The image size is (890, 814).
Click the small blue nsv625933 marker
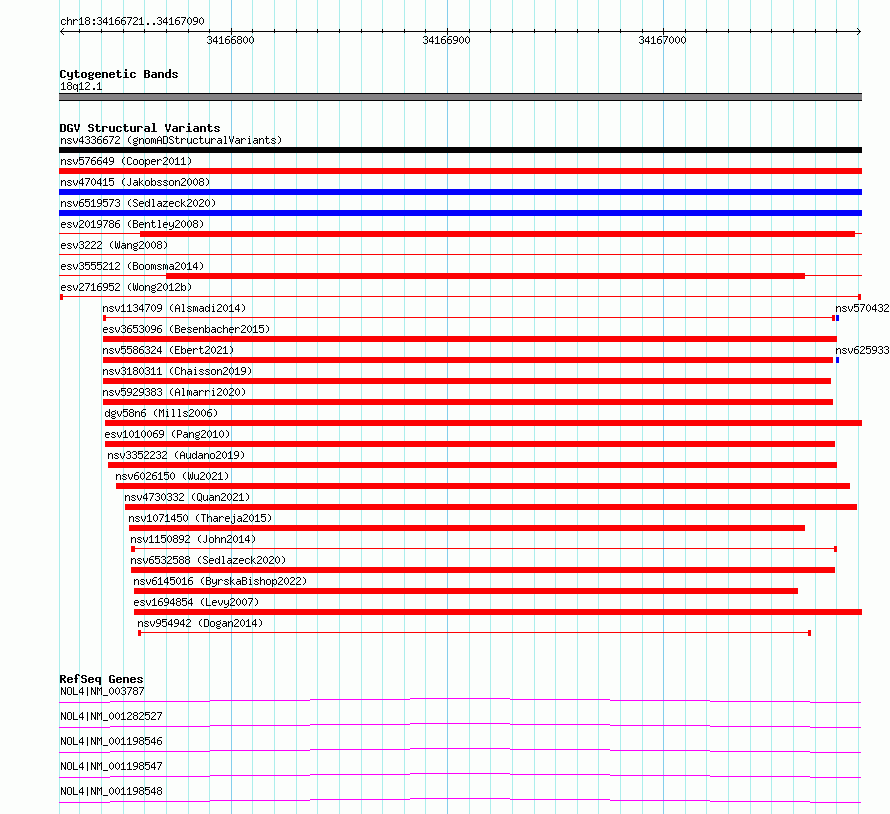837,360
